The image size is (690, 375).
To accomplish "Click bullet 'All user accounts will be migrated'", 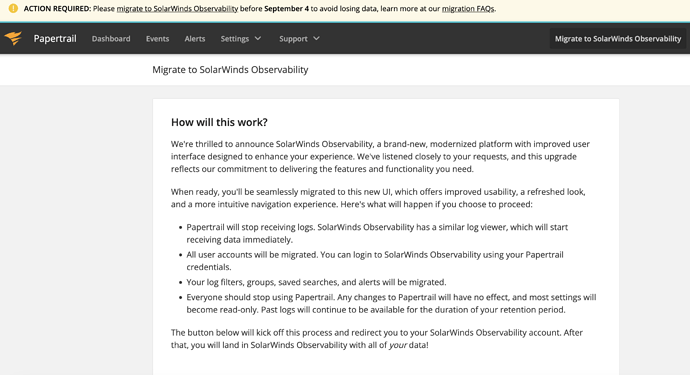I will [x=375, y=261].
